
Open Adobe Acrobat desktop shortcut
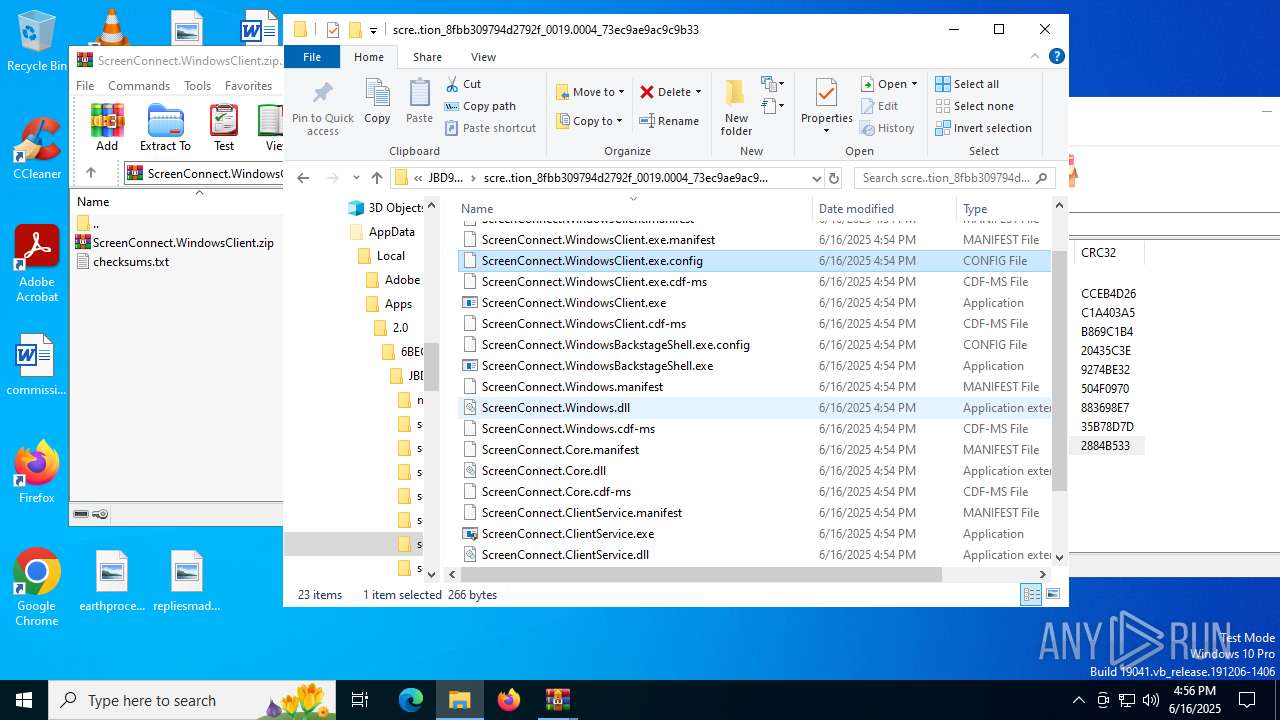pos(37,264)
